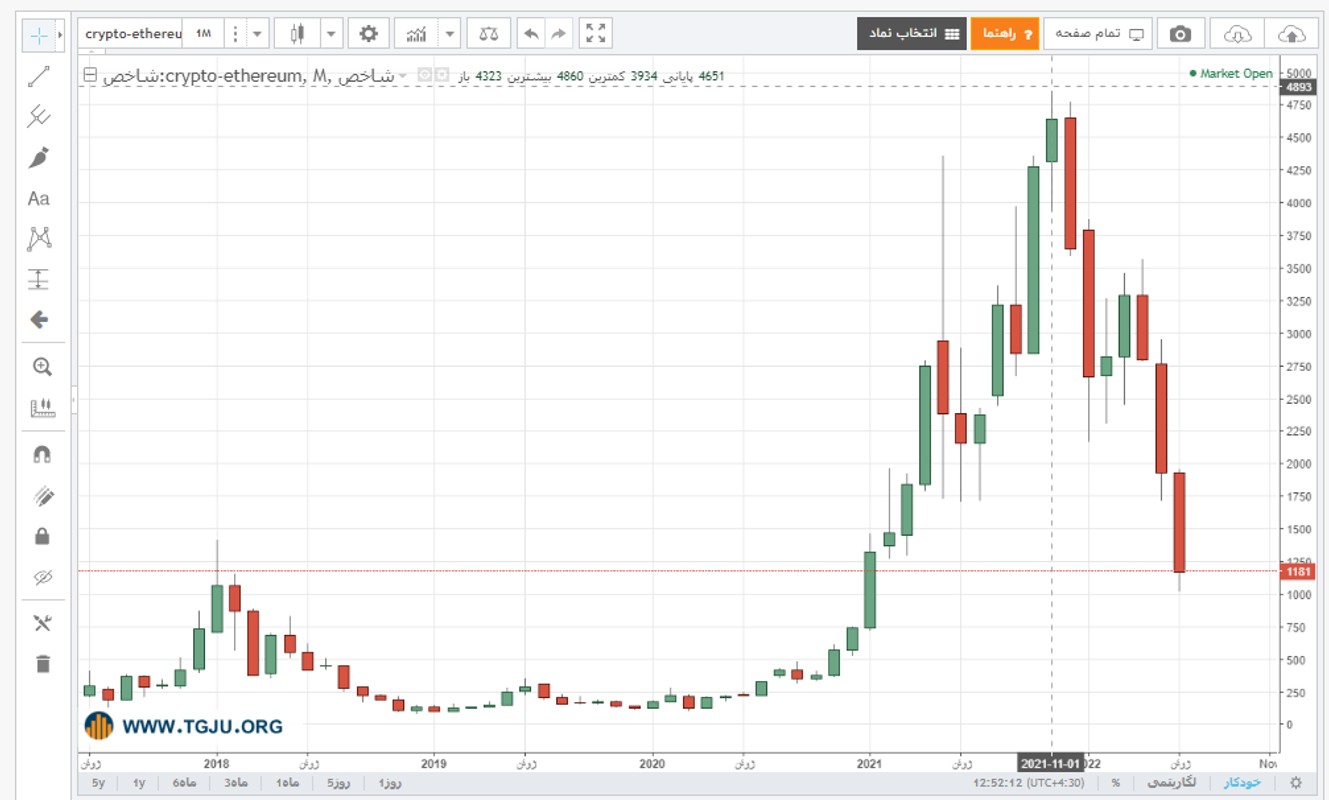Image resolution: width=1329 pixels, height=800 pixels.
Task: Select the ruler measure tool
Action: [42, 407]
